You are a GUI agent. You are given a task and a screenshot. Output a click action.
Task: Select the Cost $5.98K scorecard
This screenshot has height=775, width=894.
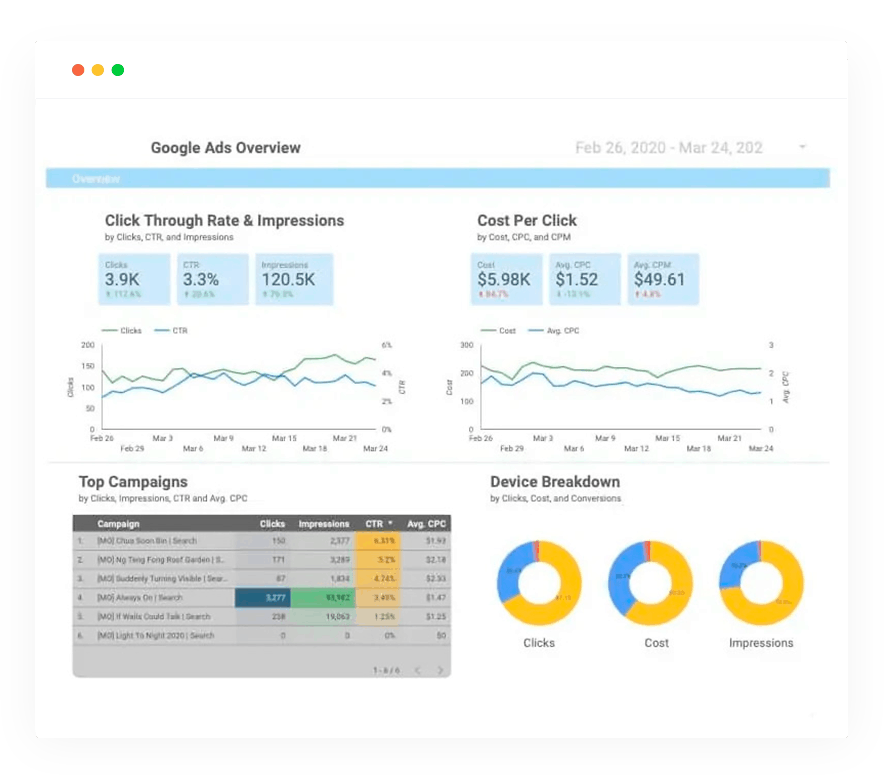click(x=506, y=279)
